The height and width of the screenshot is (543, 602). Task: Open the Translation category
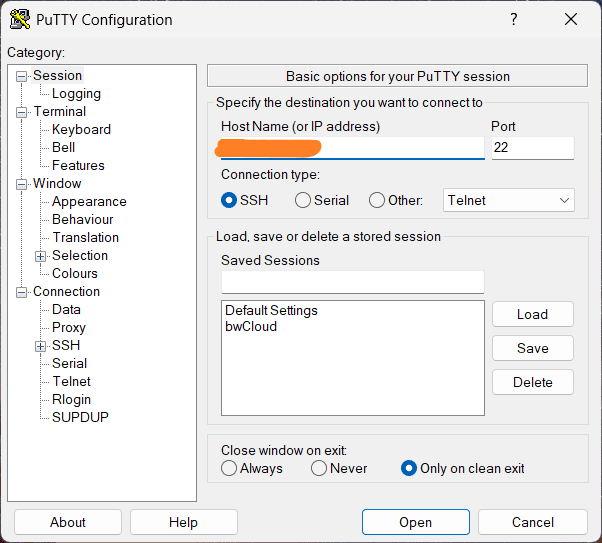(x=85, y=238)
